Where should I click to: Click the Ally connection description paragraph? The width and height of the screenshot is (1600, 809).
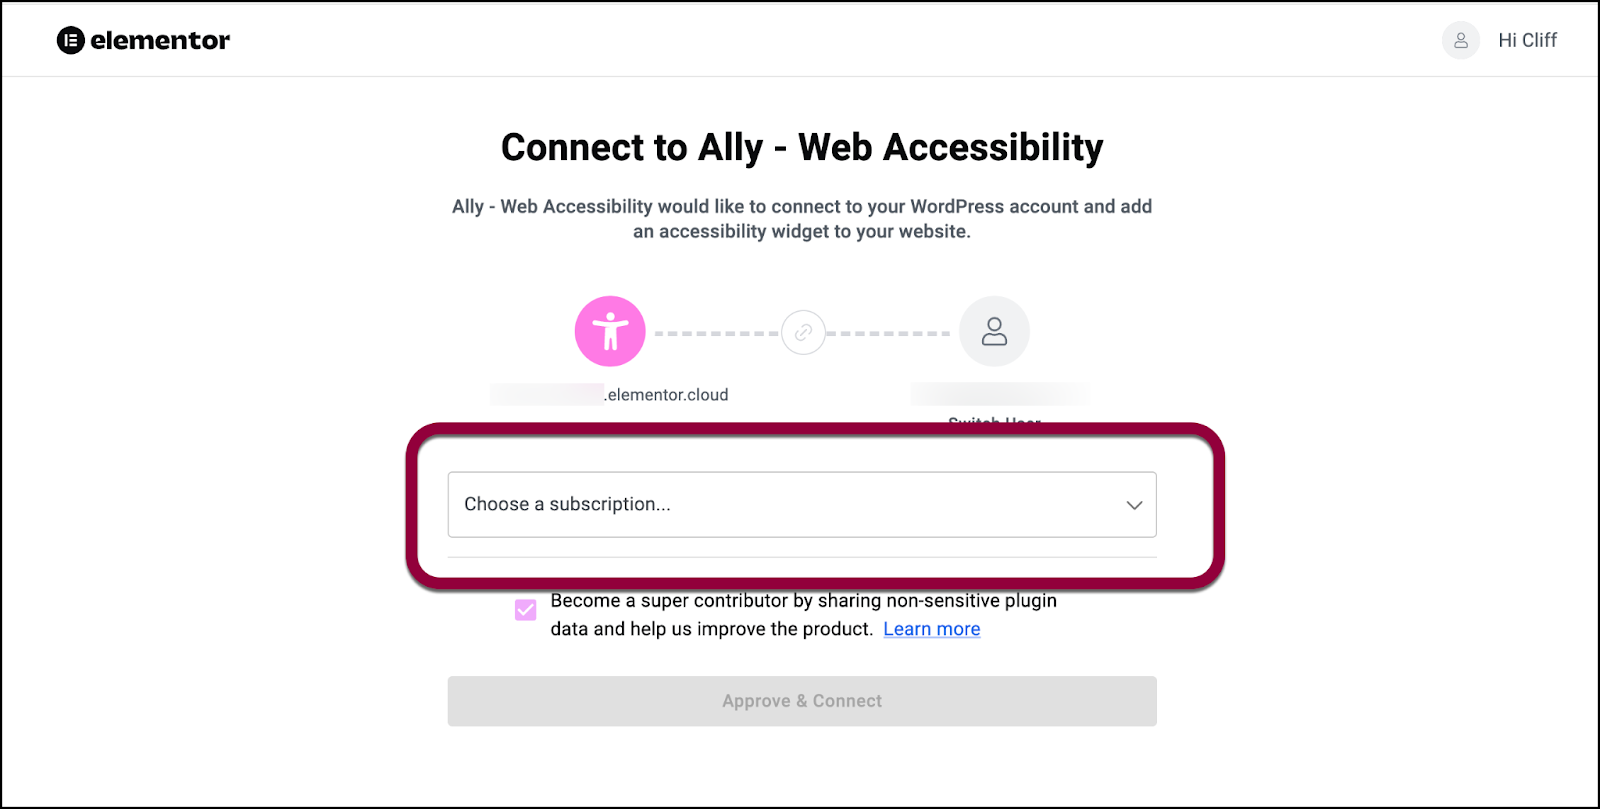(x=802, y=219)
